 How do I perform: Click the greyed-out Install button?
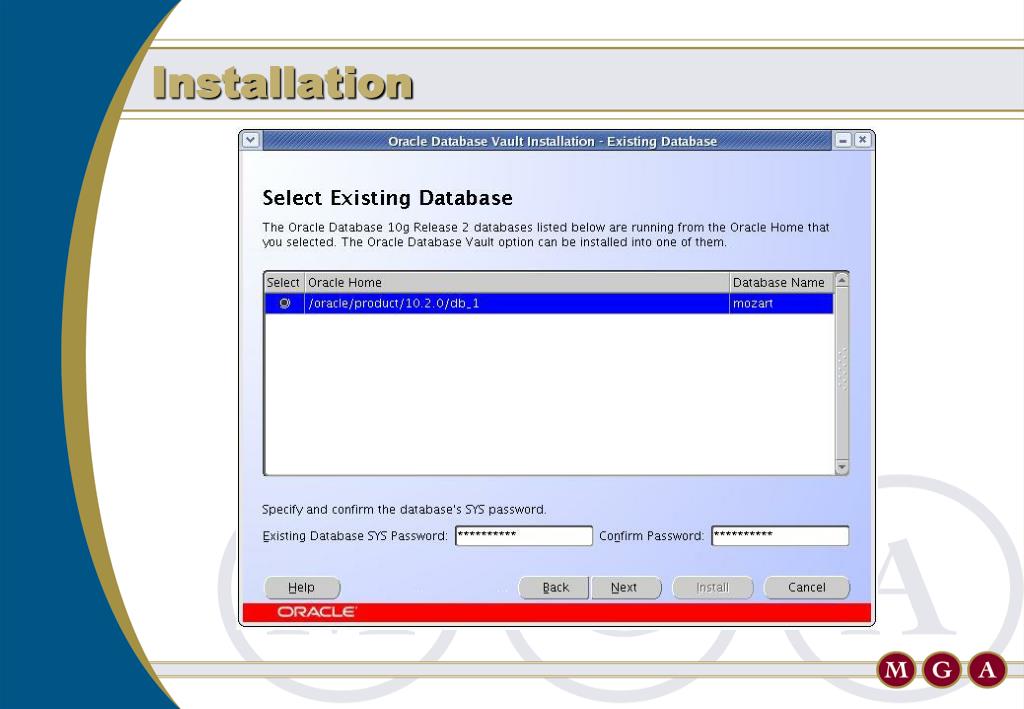[712, 588]
